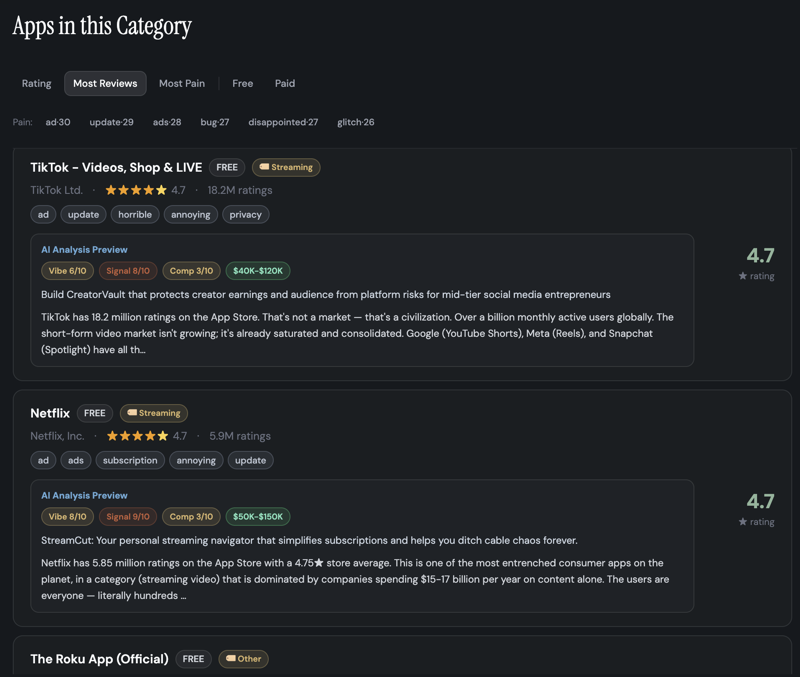Click the Vibe 6/10 badge in TikTok's analysis

coord(68,270)
